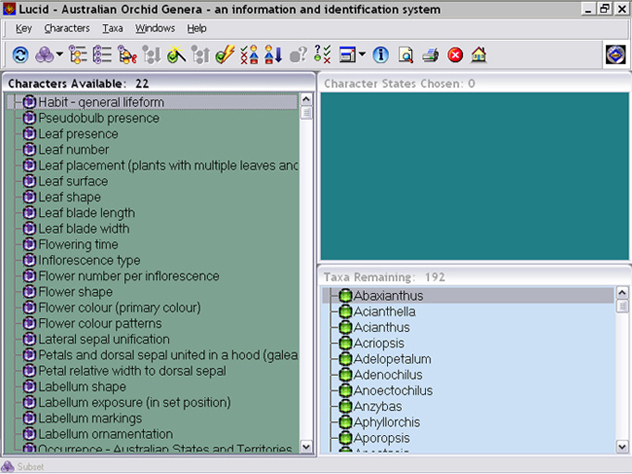632x474 pixels.
Task: Open the Characters menu
Action: [67, 28]
